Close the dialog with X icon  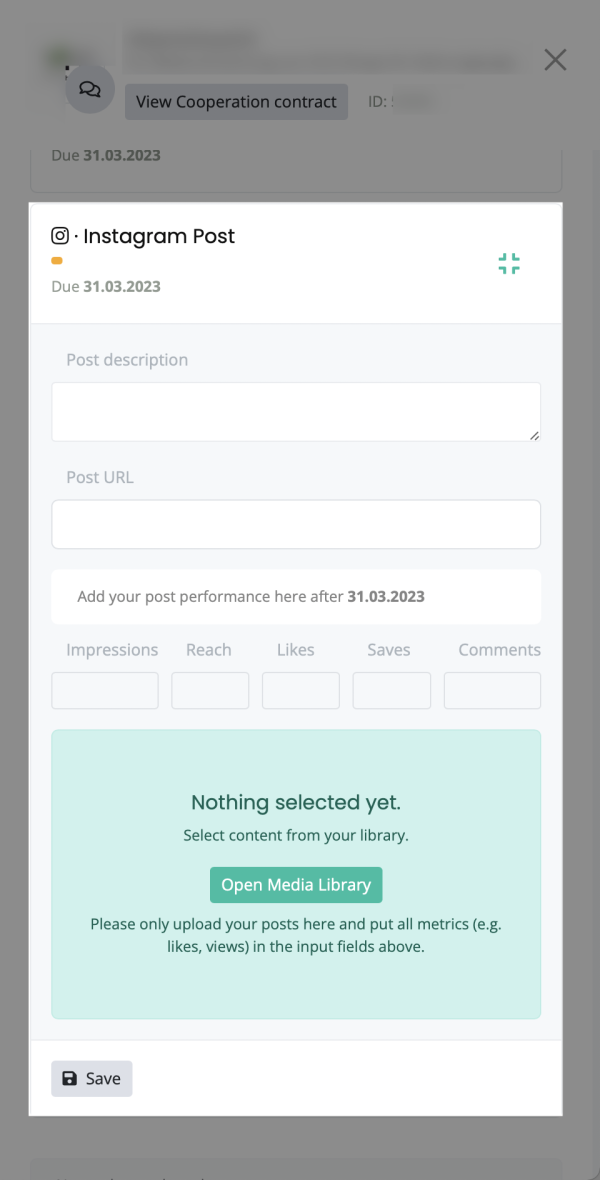pyautogui.click(x=555, y=59)
